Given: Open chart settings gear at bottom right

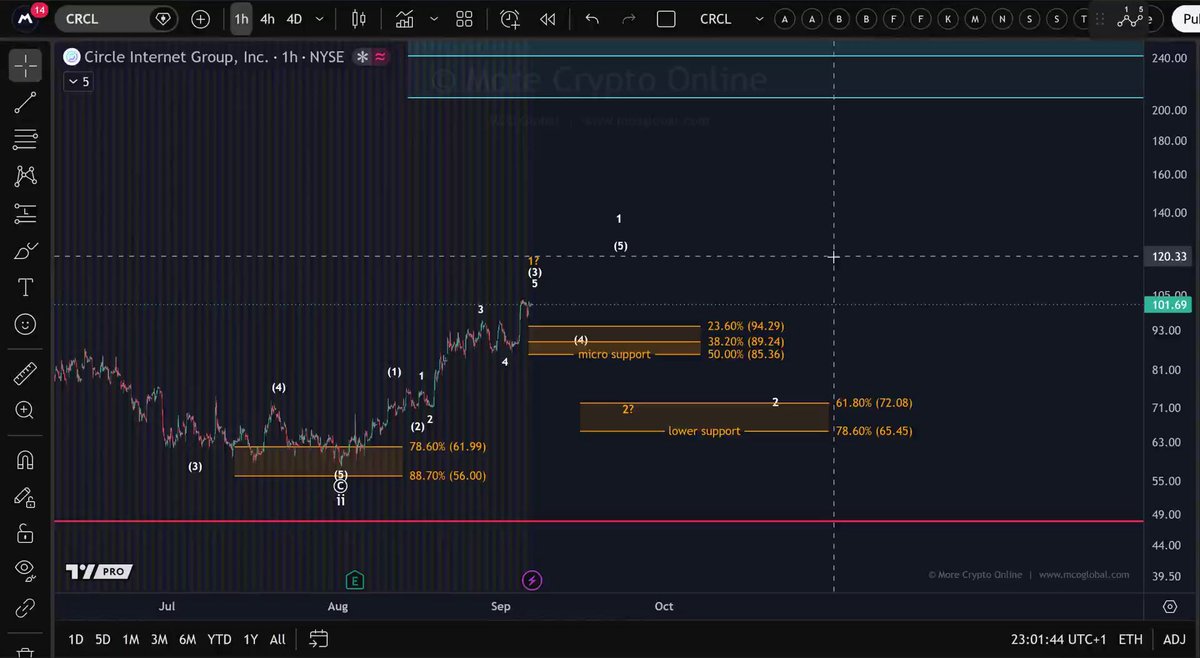Looking at the screenshot, I should coord(1169,607).
